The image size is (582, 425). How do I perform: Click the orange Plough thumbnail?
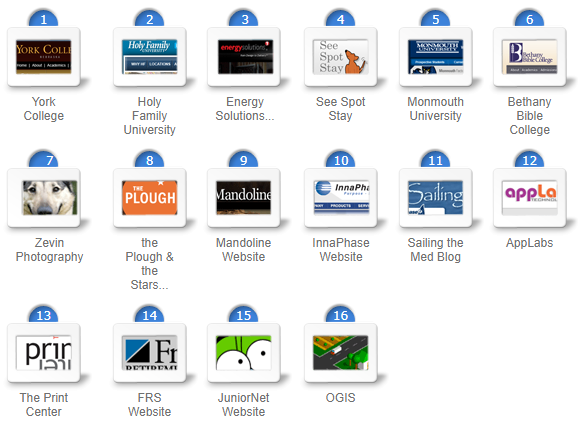click(x=150, y=198)
